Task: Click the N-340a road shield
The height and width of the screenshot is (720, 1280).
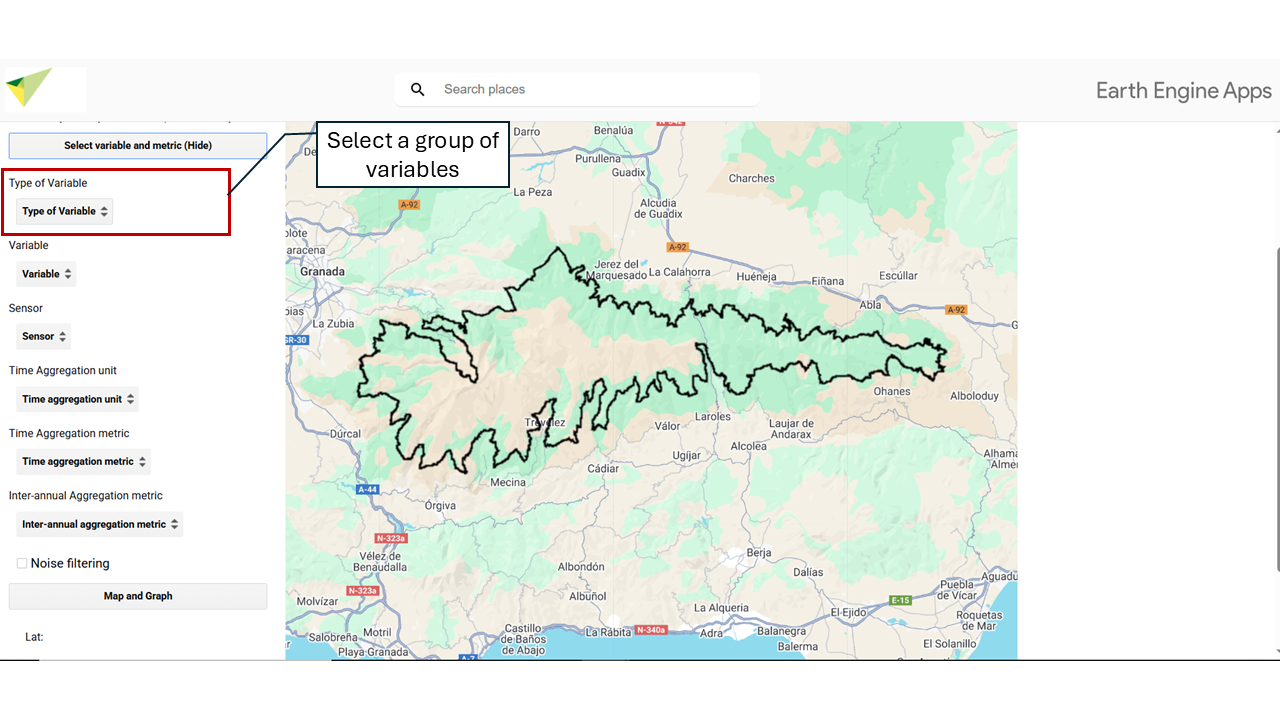Action: pos(650,630)
